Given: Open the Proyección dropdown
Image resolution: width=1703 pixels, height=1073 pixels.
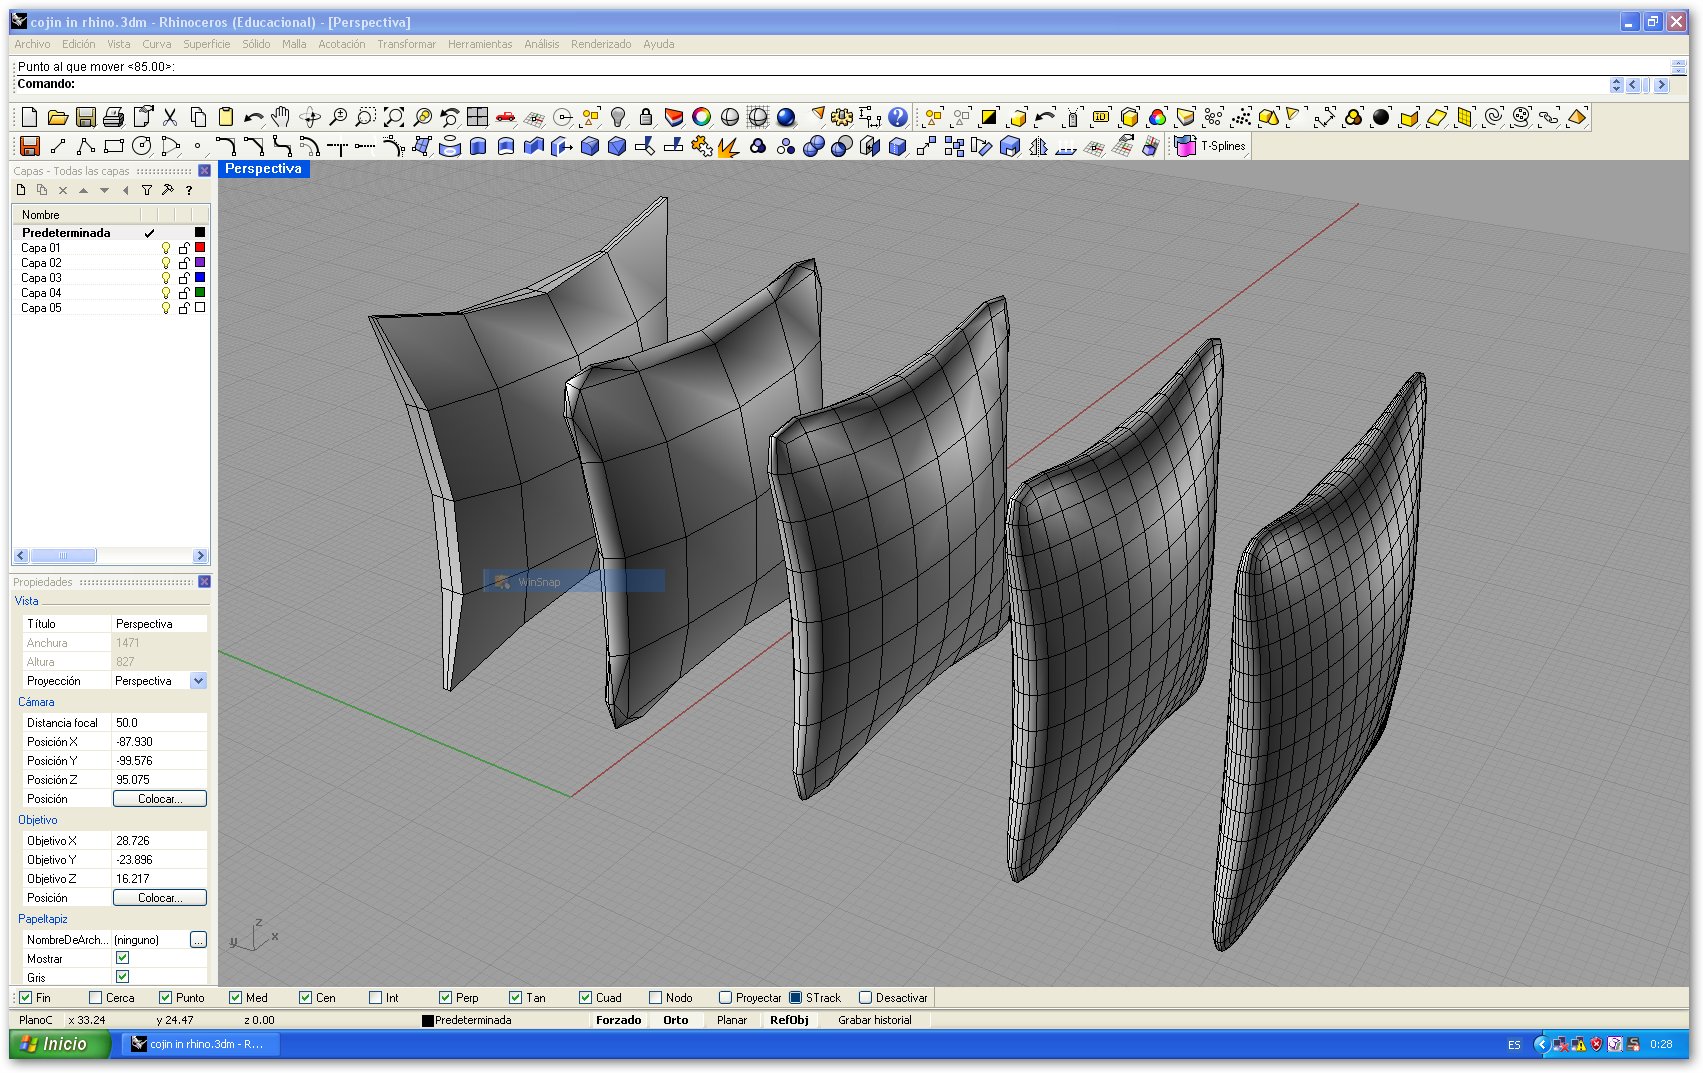Looking at the screenshot, I should [198, 681].
